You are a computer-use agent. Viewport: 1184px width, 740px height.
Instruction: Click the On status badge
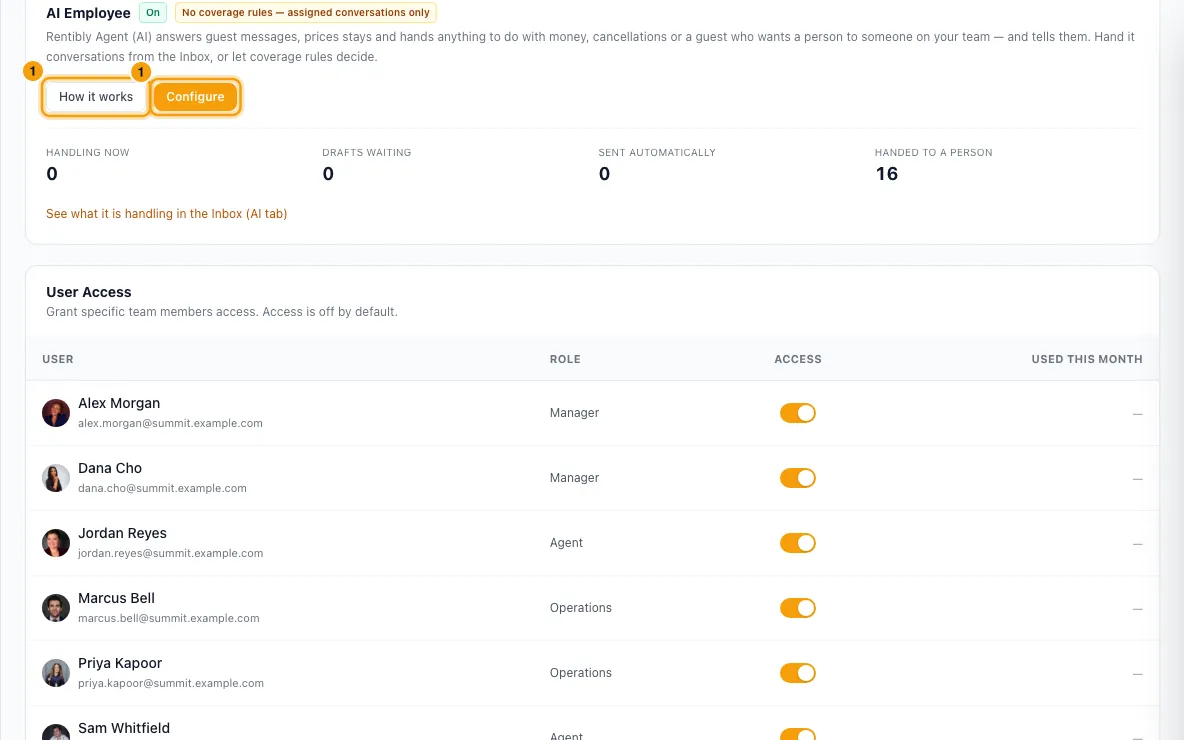tap(153, 13)
